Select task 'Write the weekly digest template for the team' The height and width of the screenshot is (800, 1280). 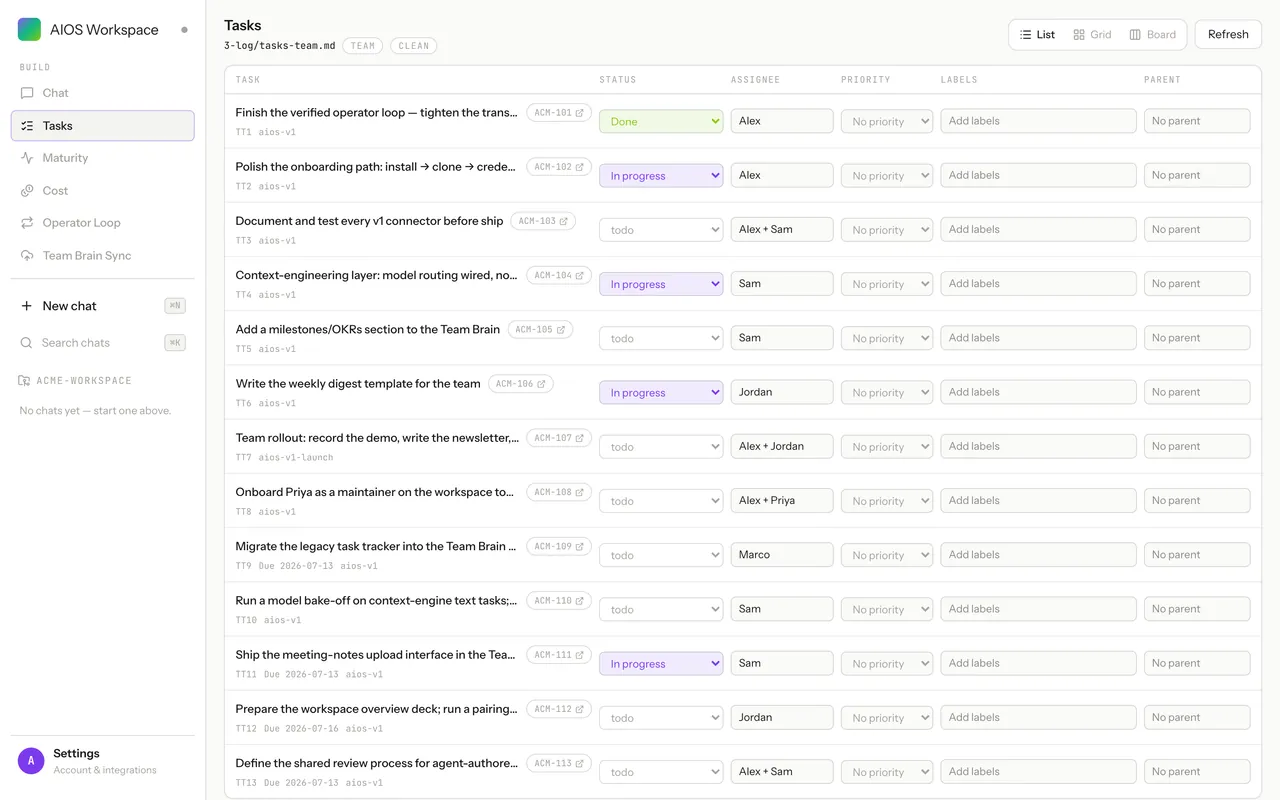(x=358, y=384)
